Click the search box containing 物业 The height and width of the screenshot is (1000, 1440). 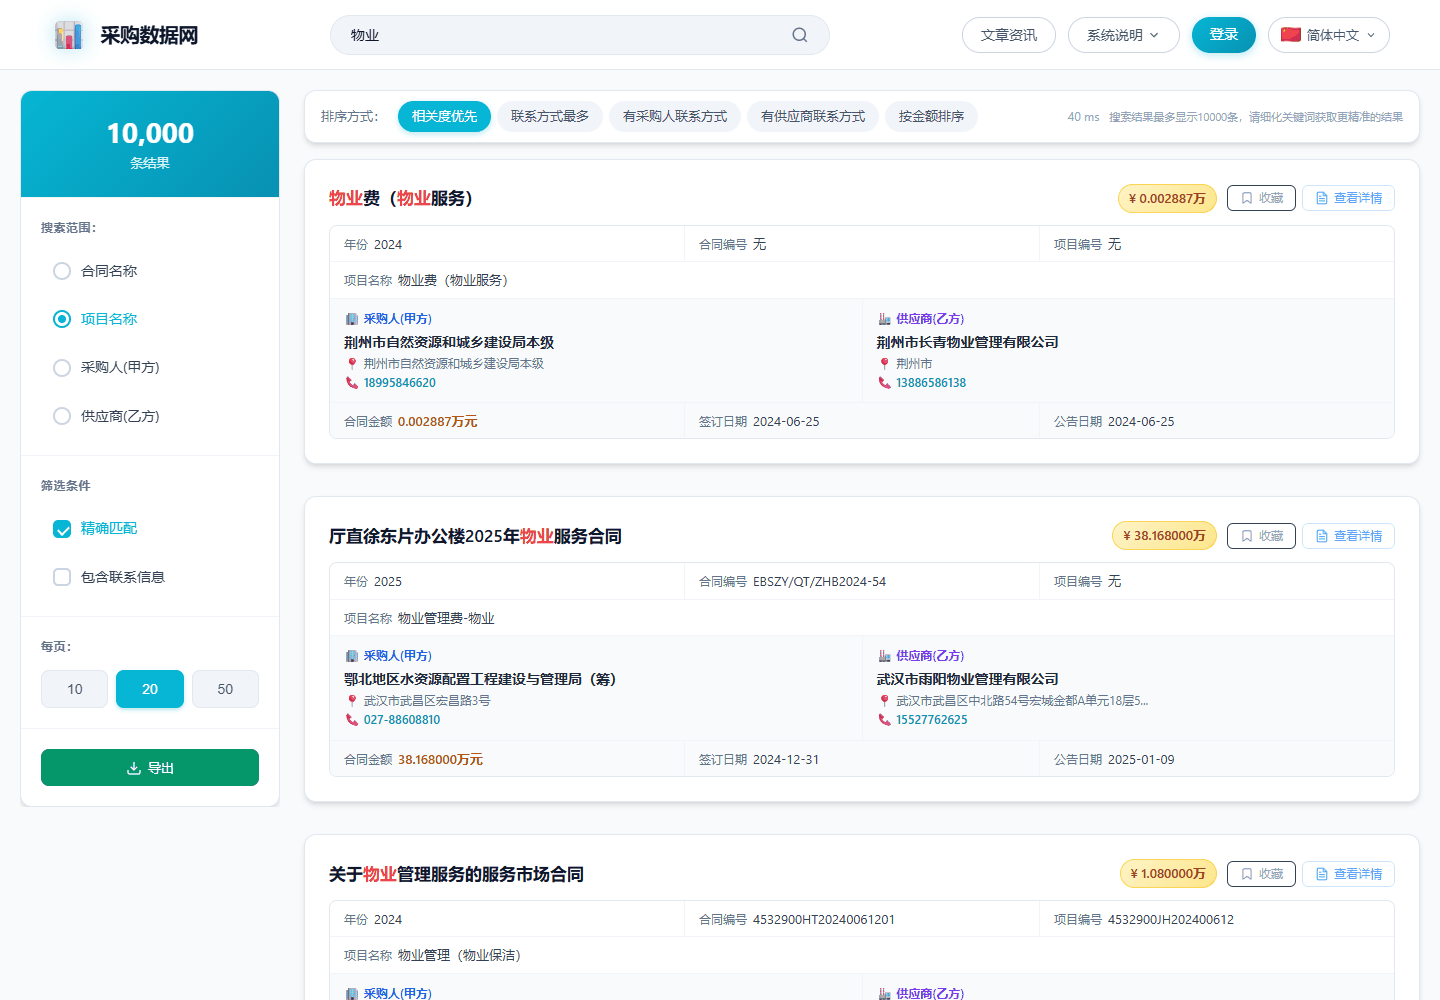point(580,35)
